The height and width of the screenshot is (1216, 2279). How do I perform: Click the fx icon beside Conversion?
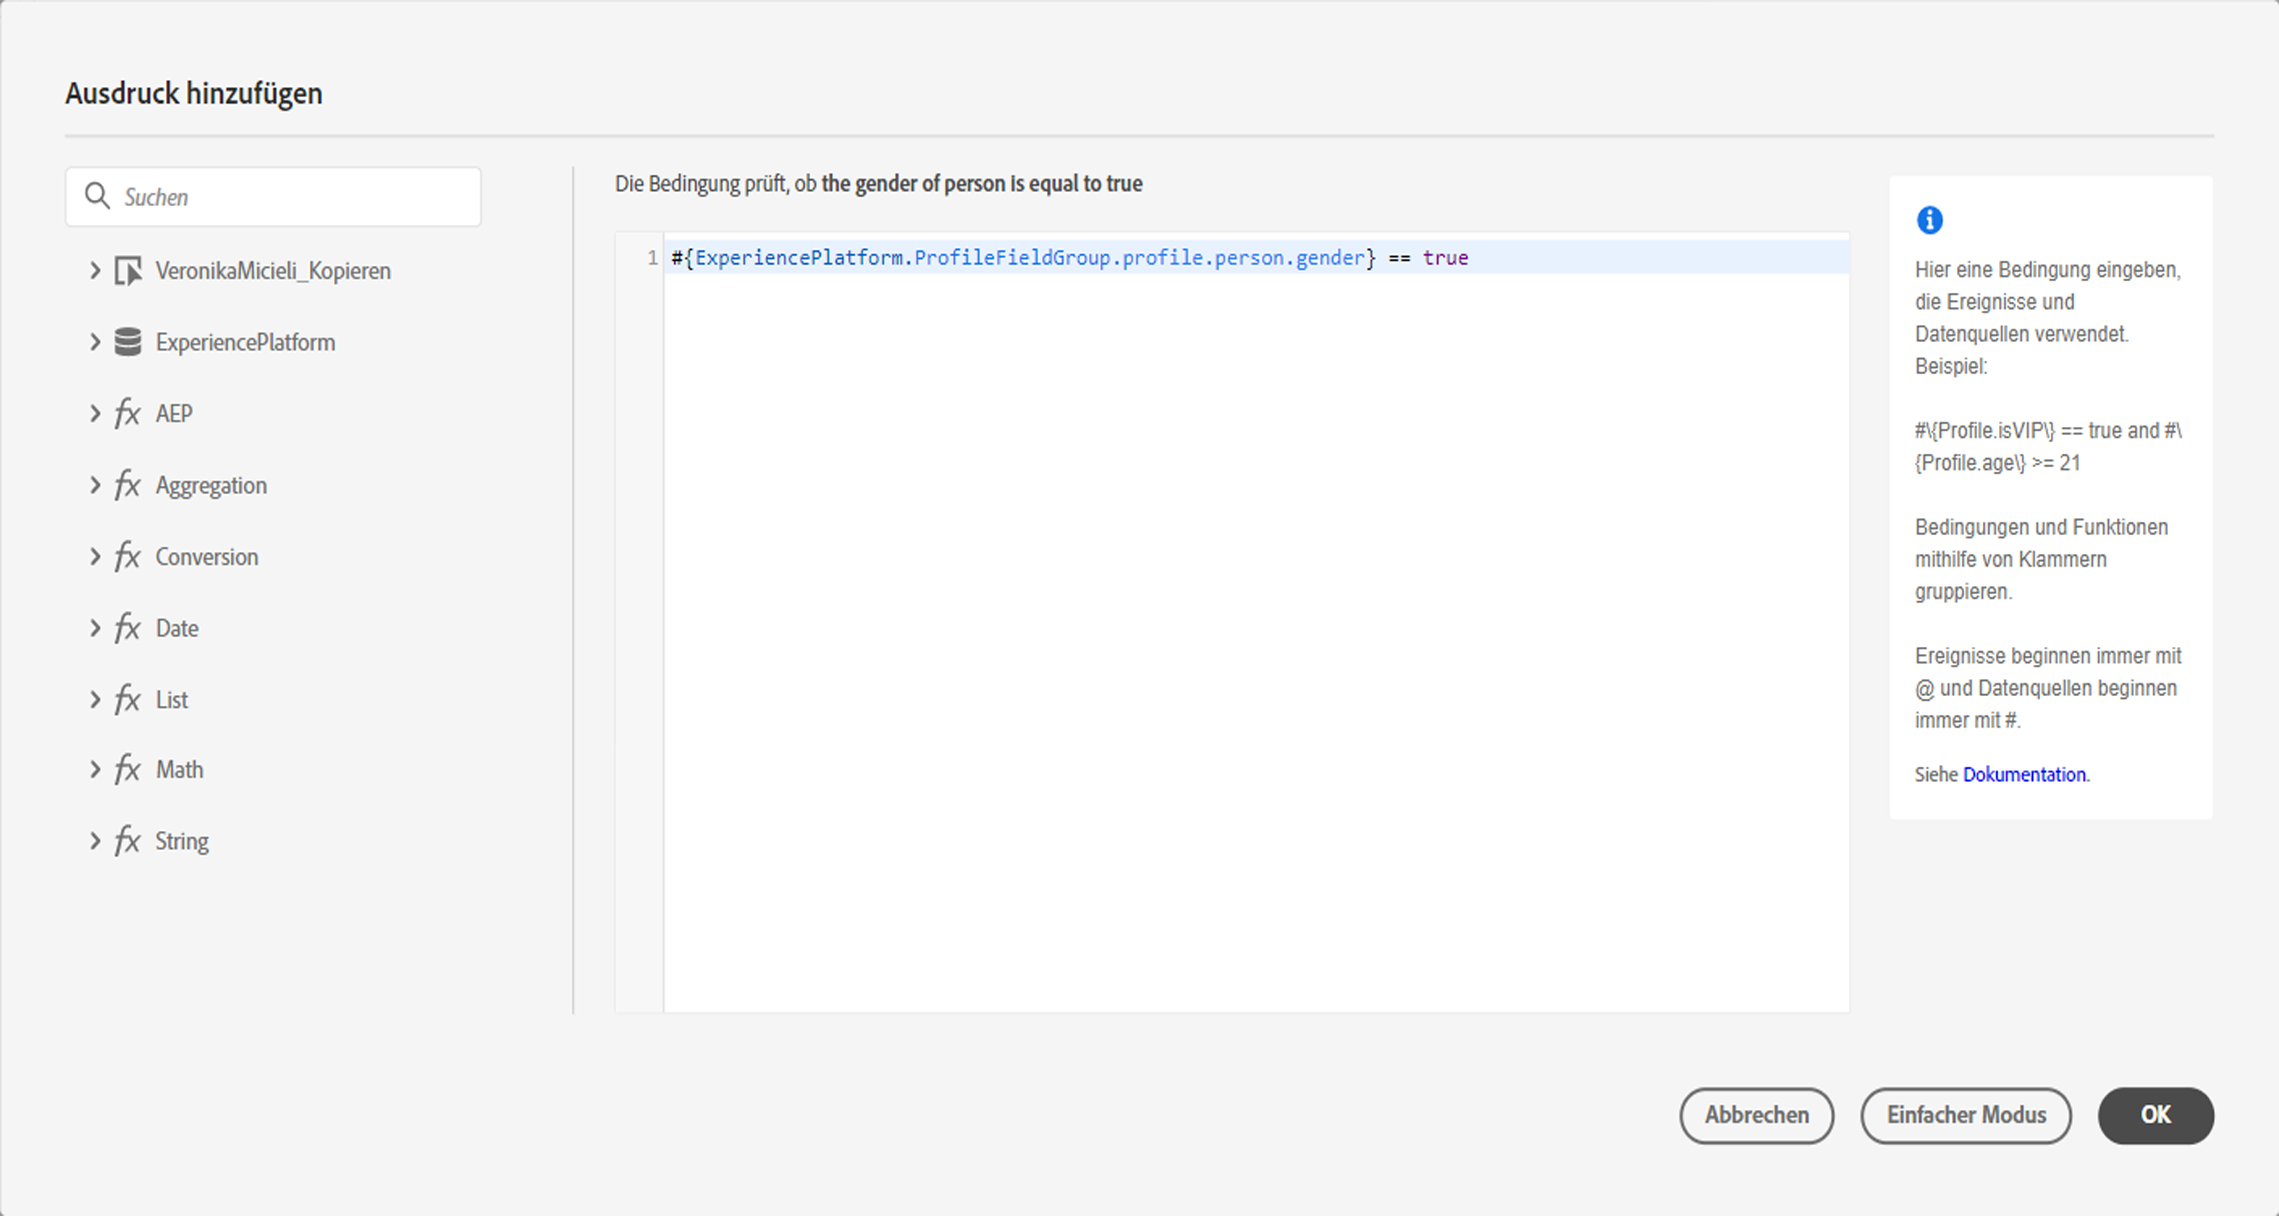[x=127, y=556]
